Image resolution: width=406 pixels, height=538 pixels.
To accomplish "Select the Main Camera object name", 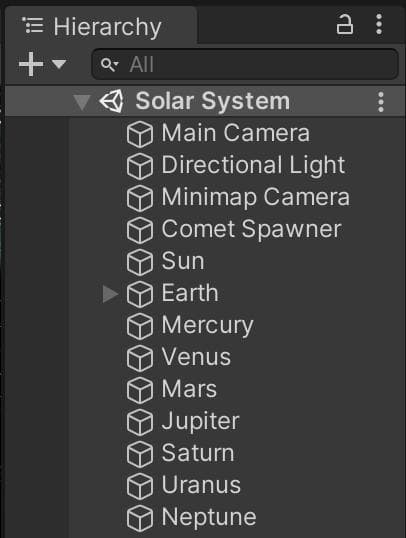I will pos(236,133).
